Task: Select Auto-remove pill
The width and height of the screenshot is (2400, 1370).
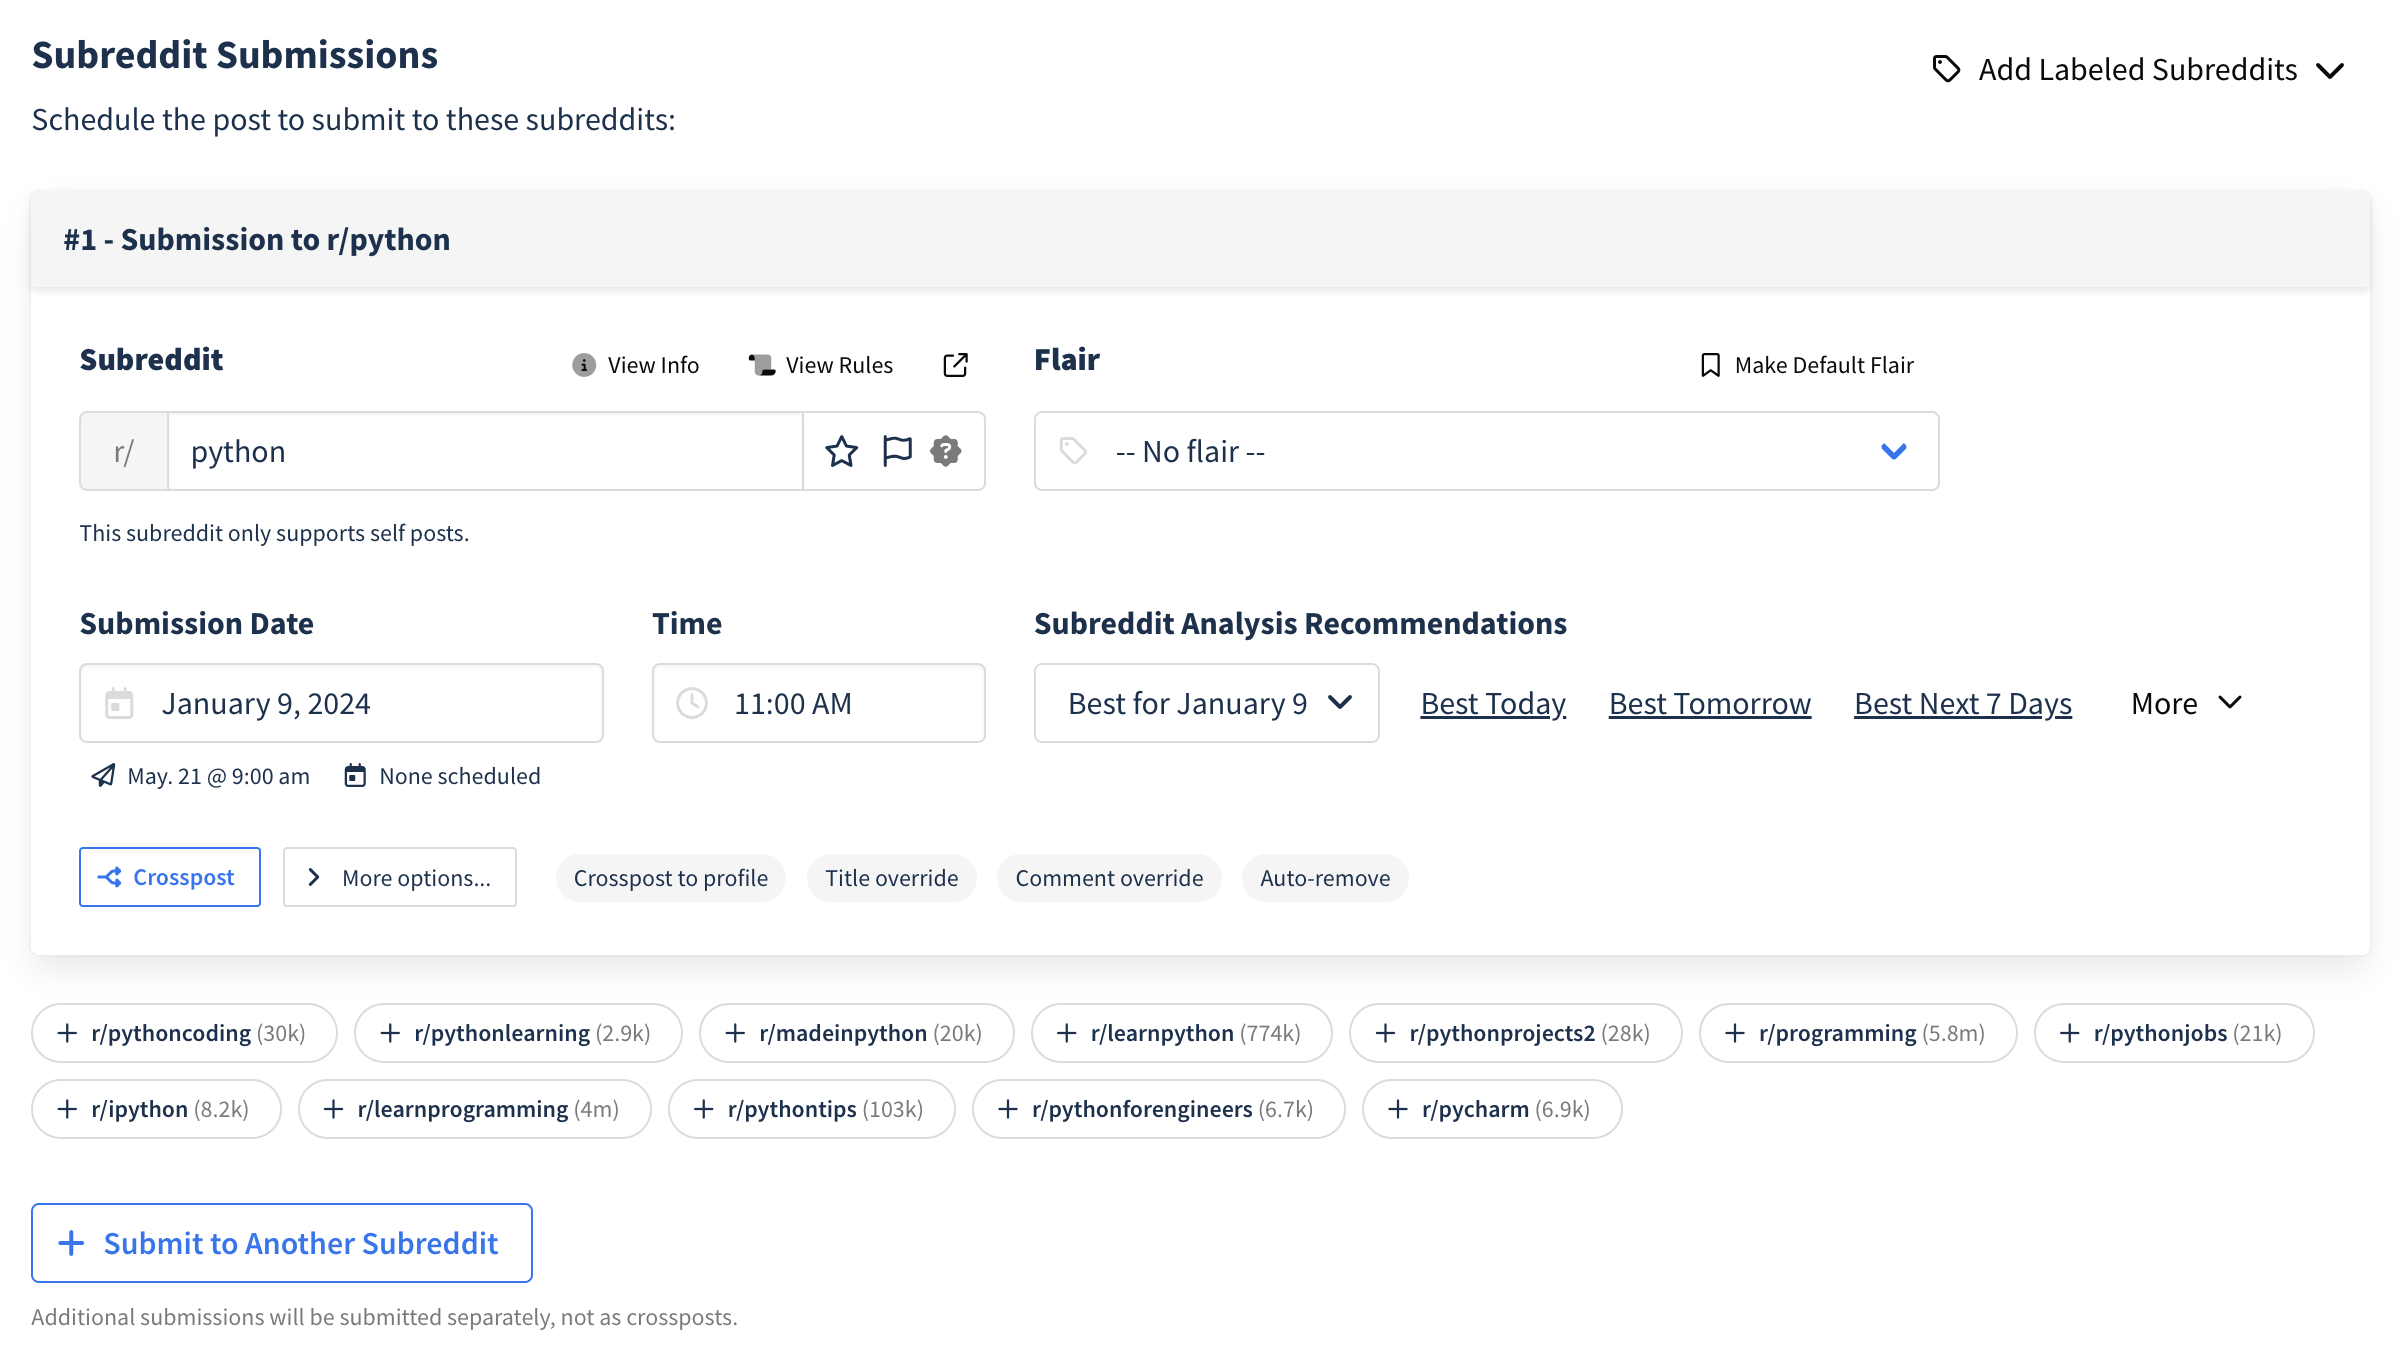Action: (1325, 878)
